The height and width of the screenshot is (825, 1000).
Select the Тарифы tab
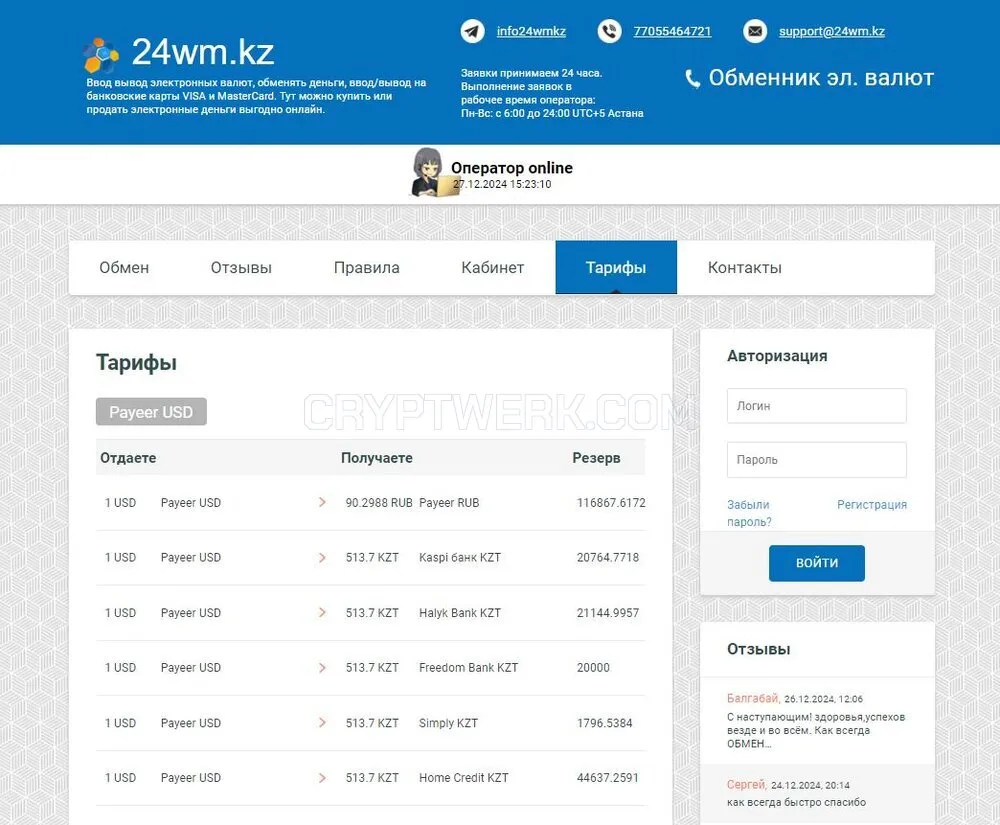[x=616, y=268]
